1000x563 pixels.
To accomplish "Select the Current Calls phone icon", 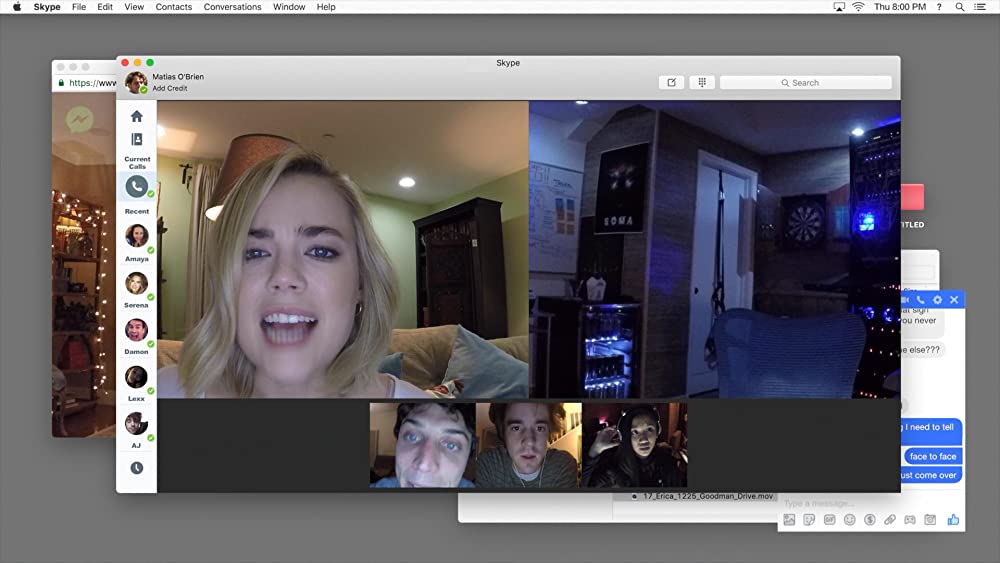I will 136,186.
